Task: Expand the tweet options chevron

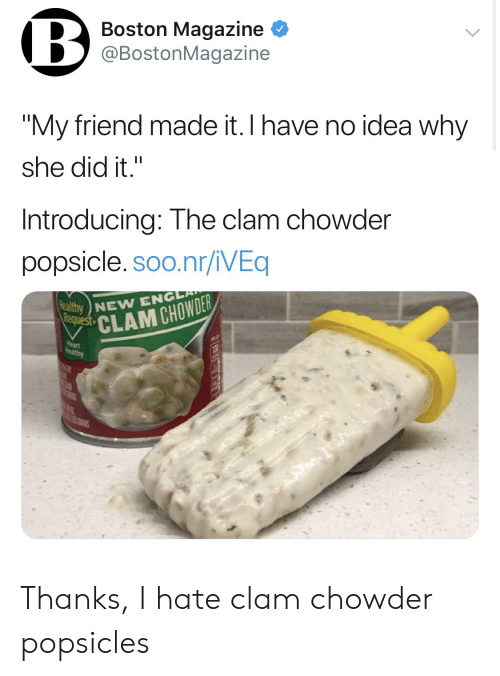Action: (x=472, y=32)
